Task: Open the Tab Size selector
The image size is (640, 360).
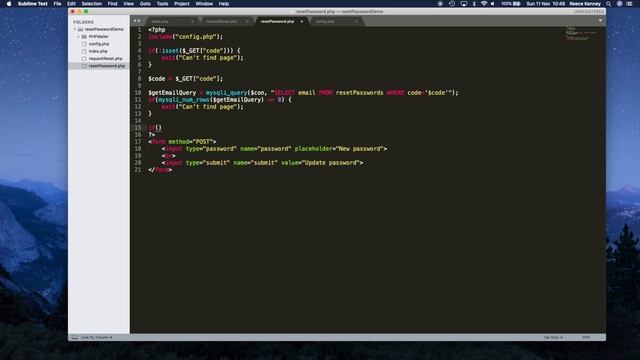Action: click(553, 338)
